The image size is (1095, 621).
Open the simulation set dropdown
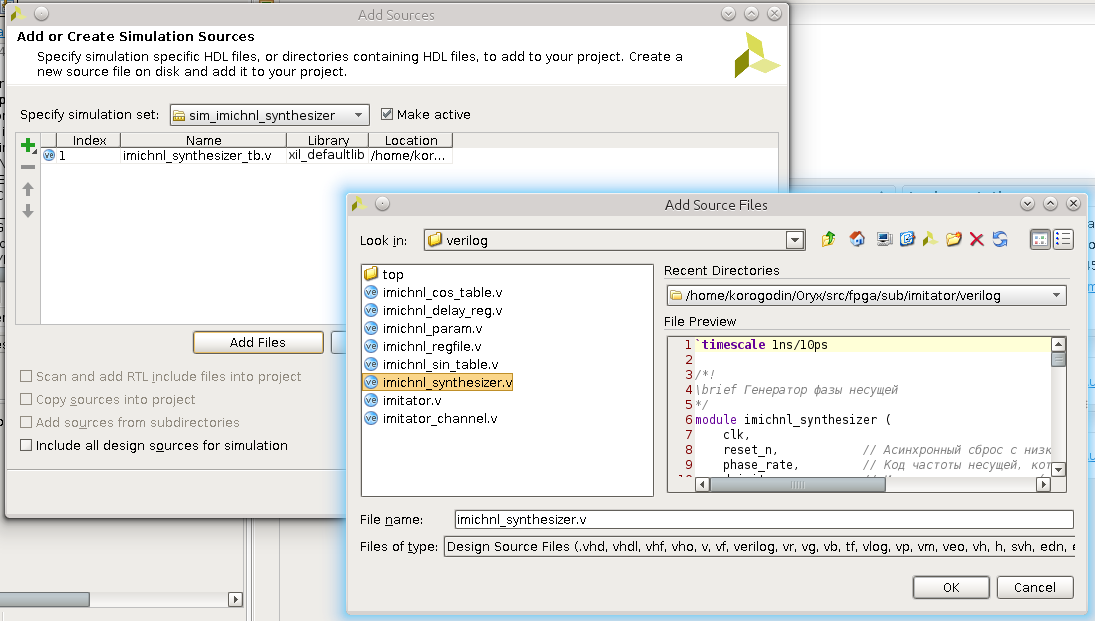click(x=270, y=115)
